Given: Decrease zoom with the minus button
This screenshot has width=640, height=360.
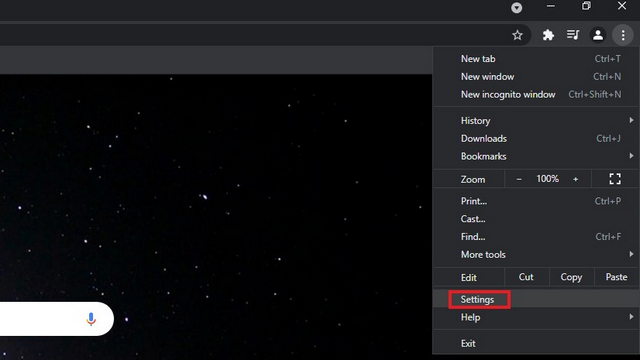Looking at the screenshot, I should (x=519, y=179).
